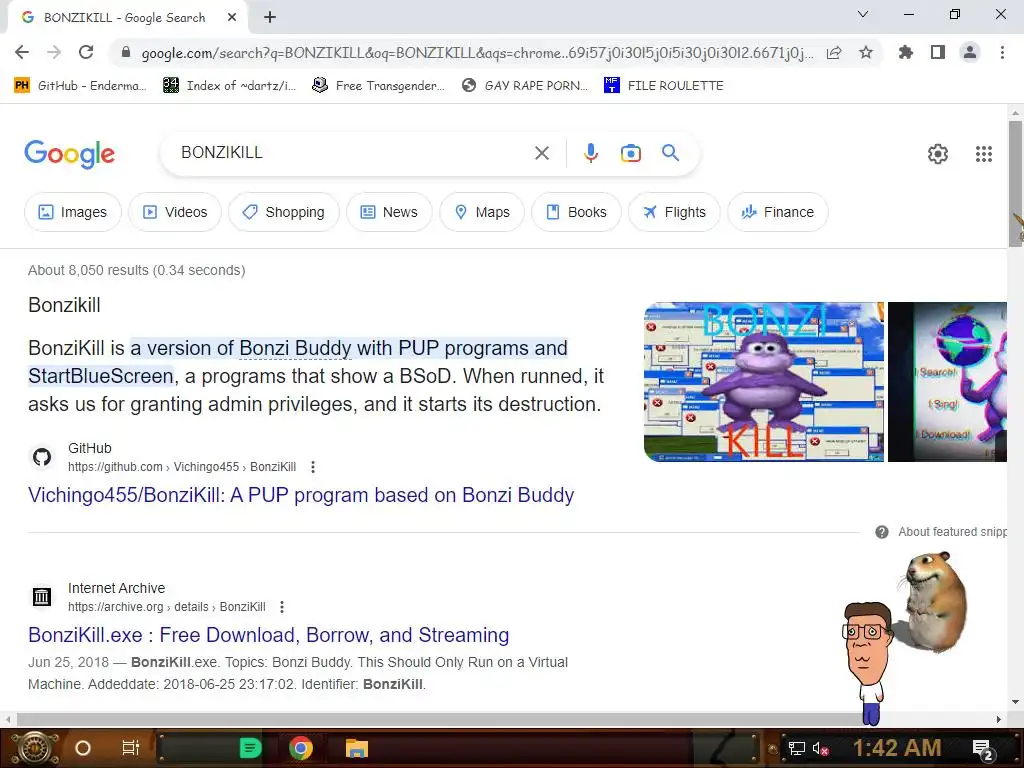Reload the Google search page
This screenshot has height=768, width=1024.
click(86, 52)
